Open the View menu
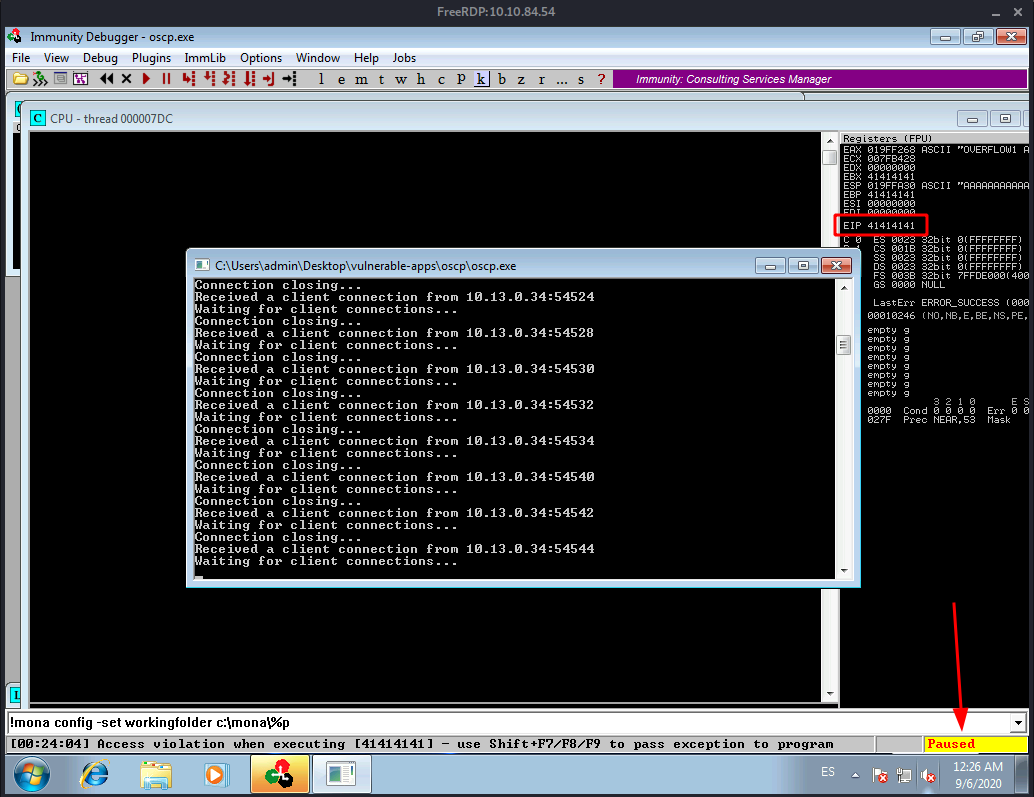1034x797 pixels. click(56, 58)
